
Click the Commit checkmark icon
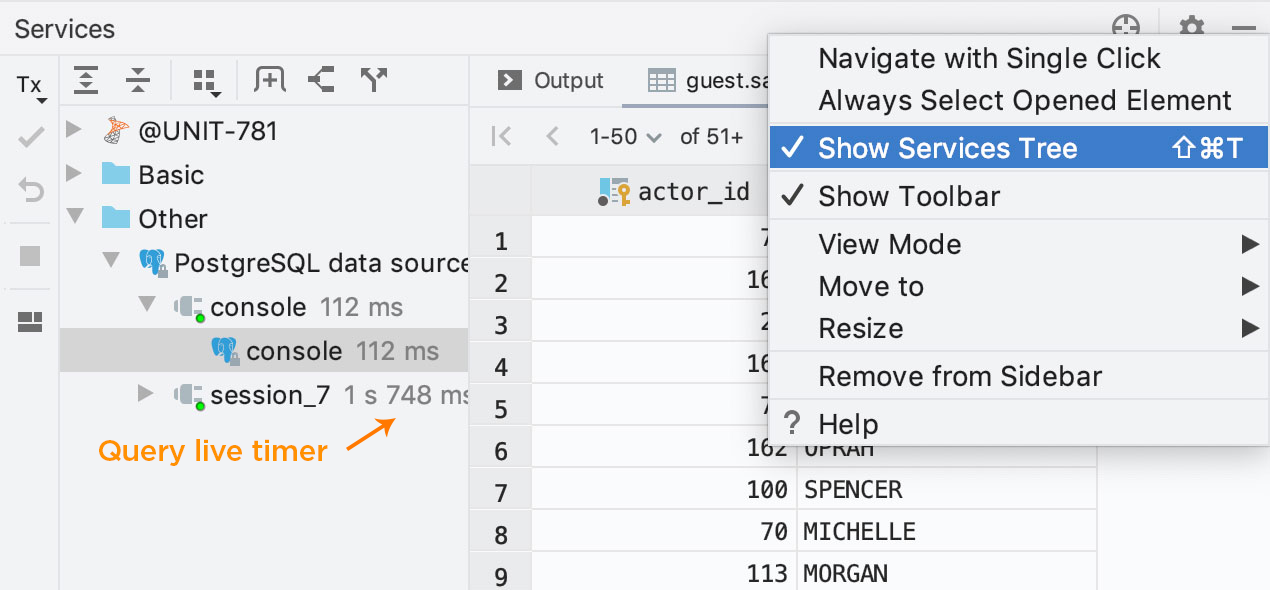[x=31, y=137]
